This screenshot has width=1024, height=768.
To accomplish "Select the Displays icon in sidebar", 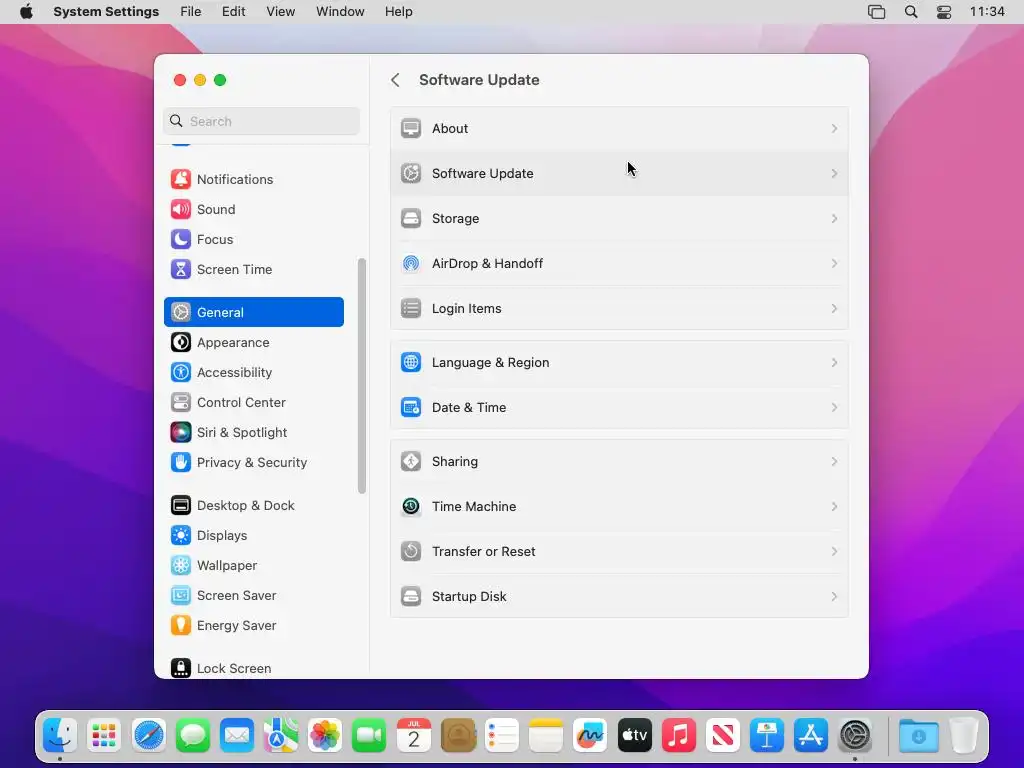I will pyautogui.click(x=181, y=536).
